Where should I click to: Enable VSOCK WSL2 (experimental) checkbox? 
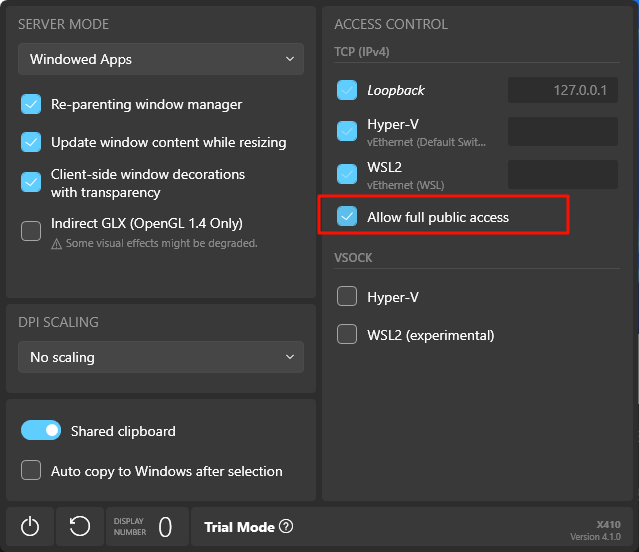point(347,335)
